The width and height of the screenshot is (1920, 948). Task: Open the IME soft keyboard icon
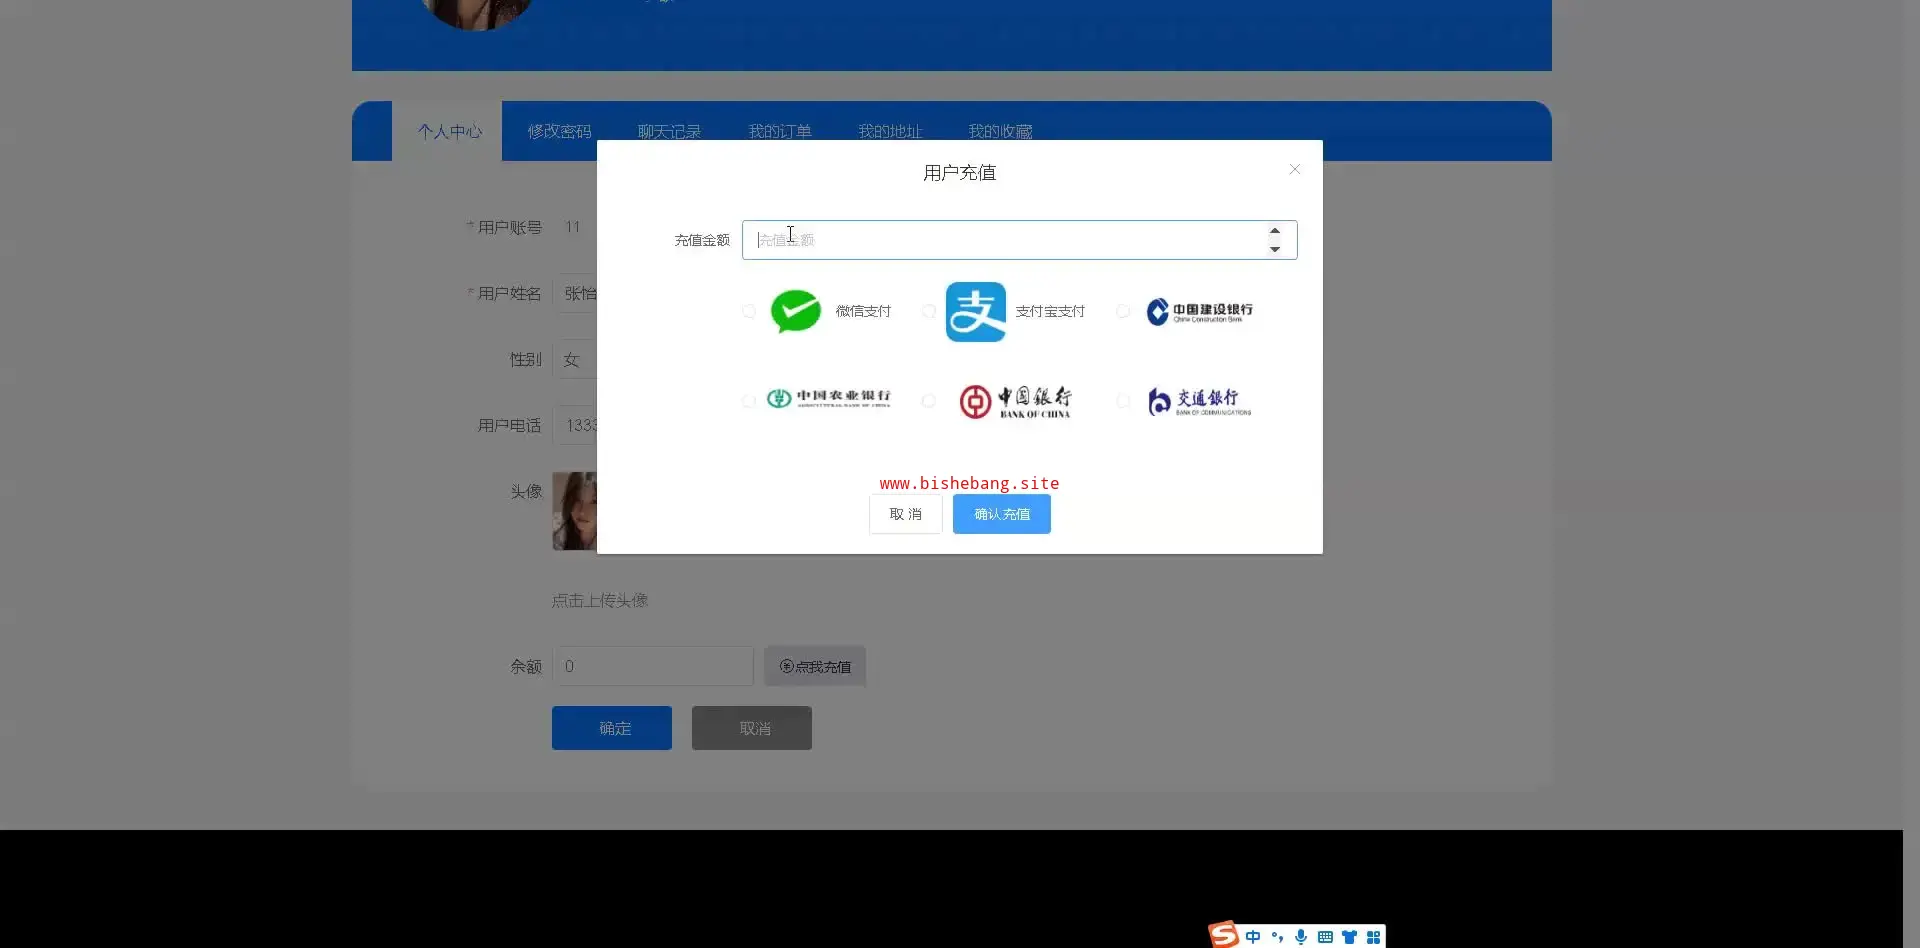point(1325,937)
